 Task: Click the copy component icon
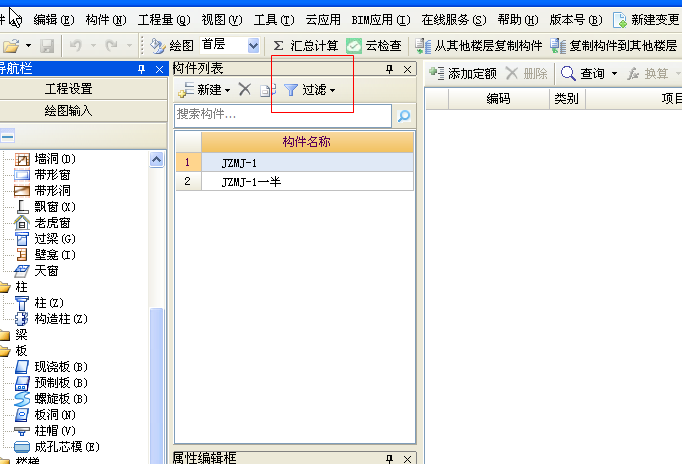(x=267, y=90)
